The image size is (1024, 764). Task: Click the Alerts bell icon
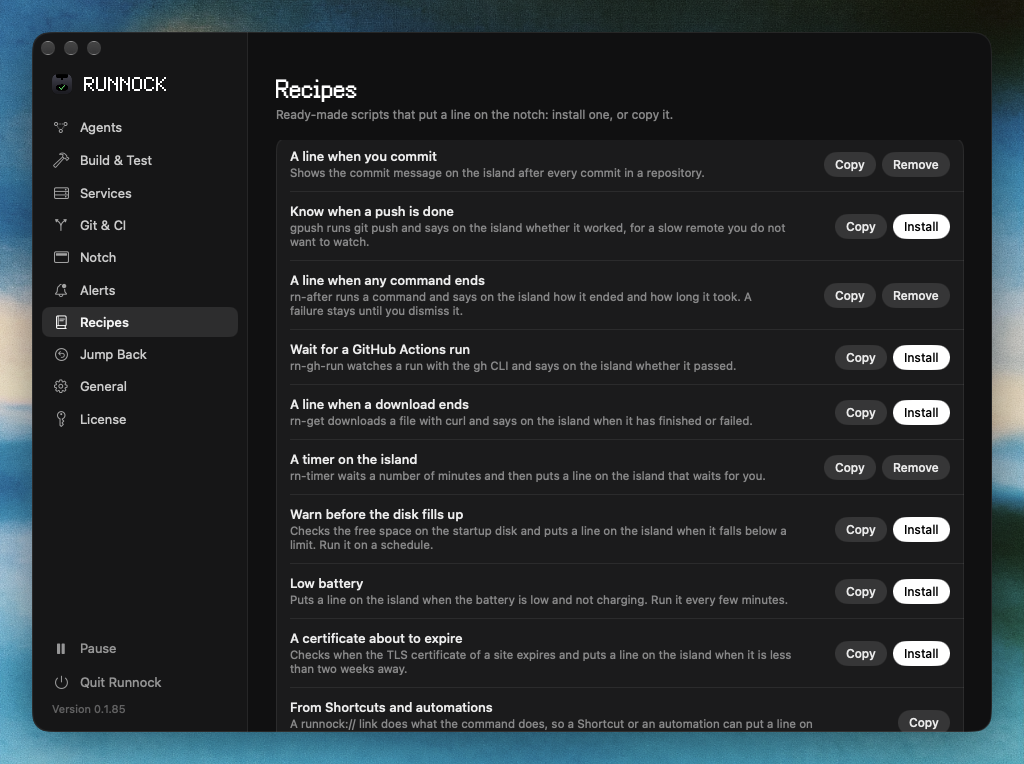(x=61, y=290)
